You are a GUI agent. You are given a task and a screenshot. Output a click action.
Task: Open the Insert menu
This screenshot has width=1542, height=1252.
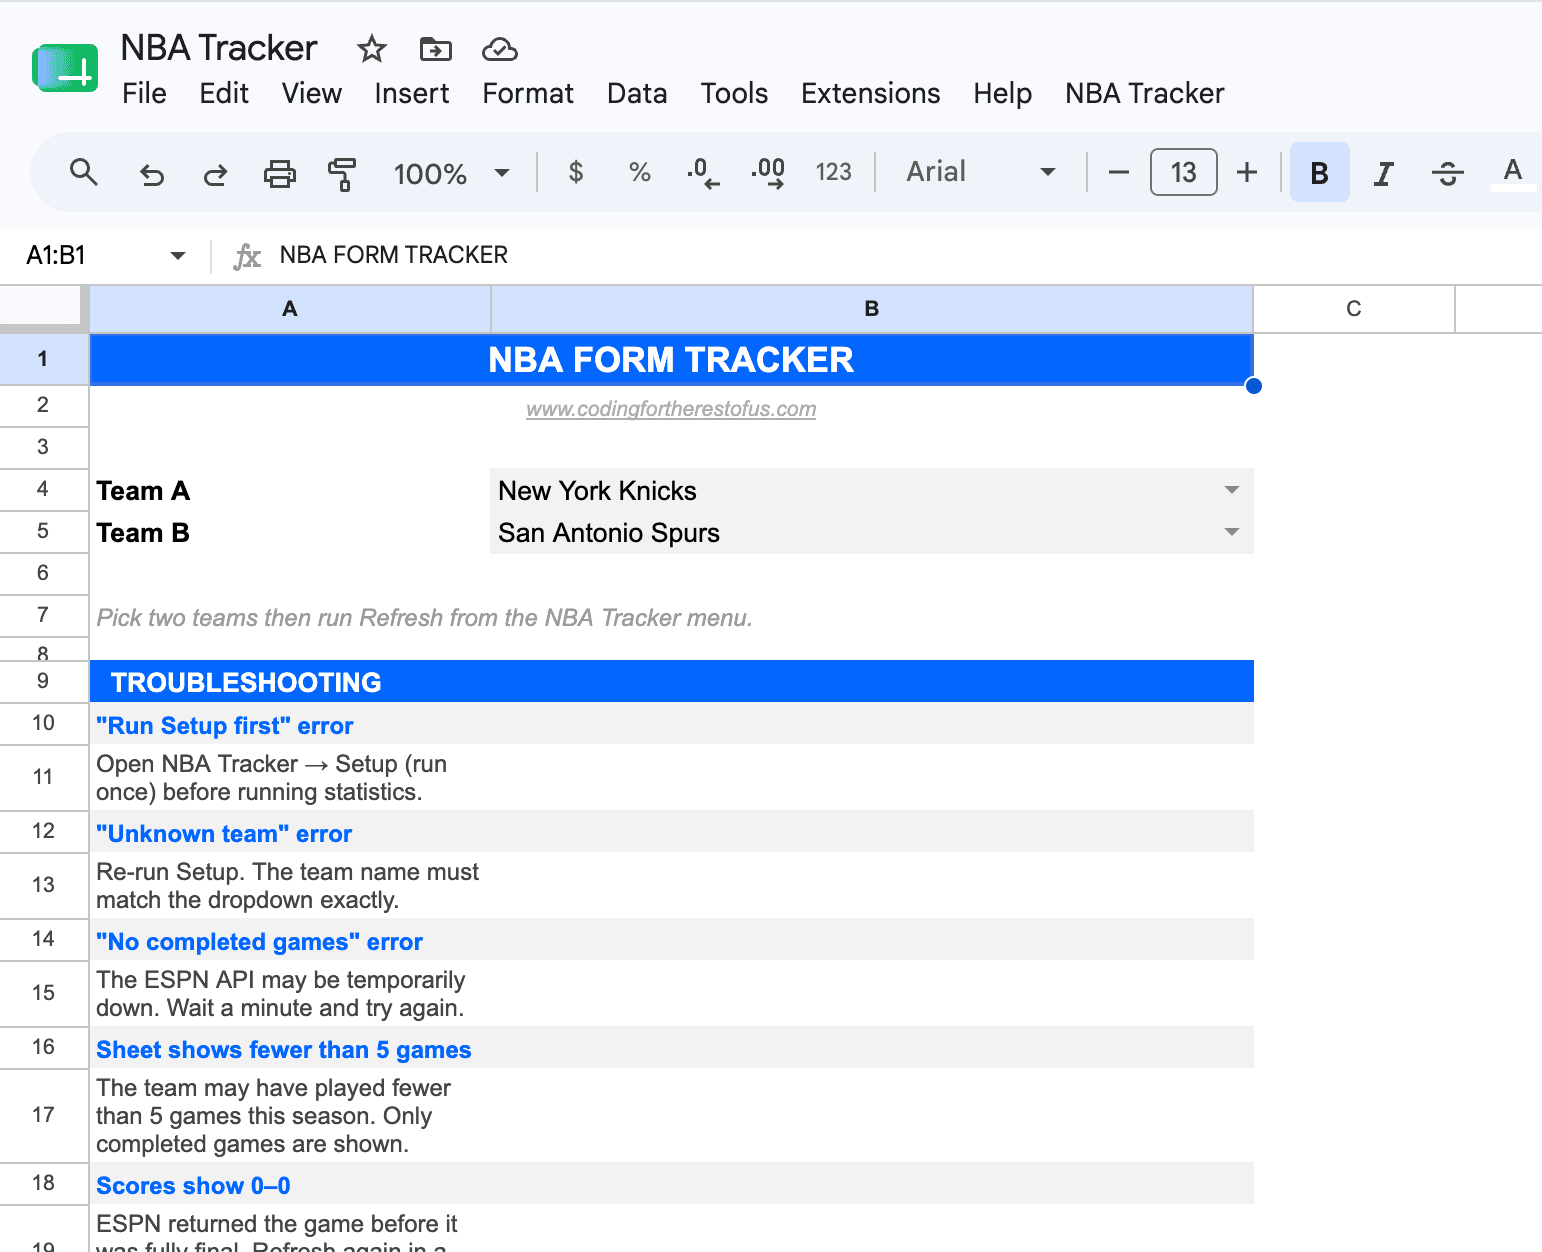point(412,93)
